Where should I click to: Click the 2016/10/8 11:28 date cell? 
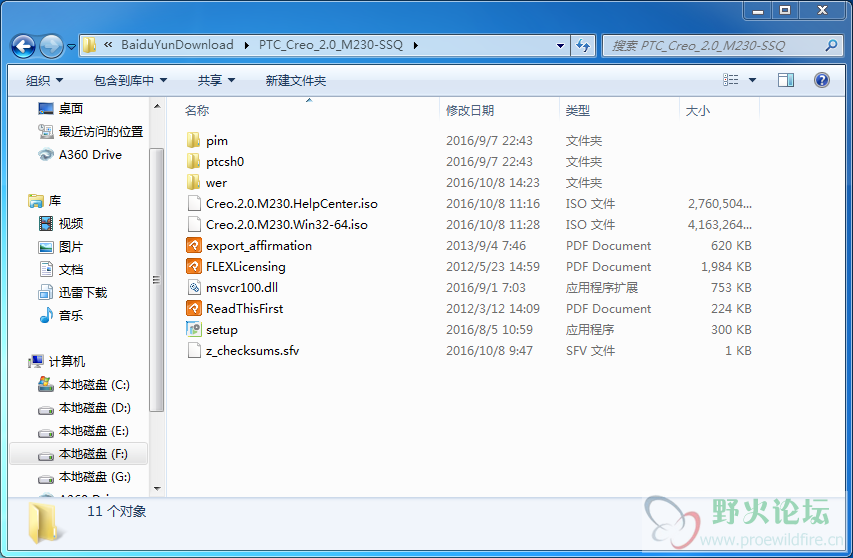point(493,225)
